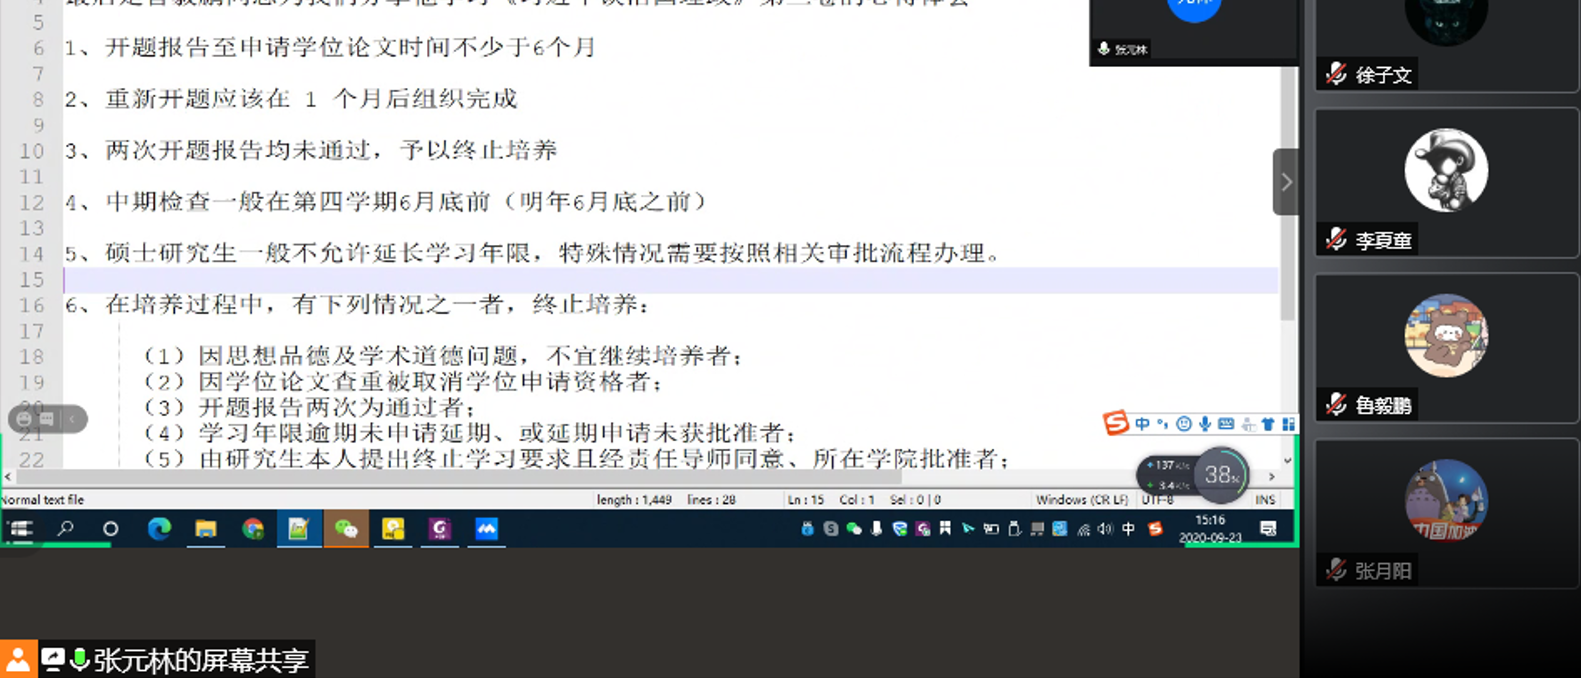The image size is (1581, 678).
Task: Click 鲁毅鹏's muted microphone icon
Action: (1336, 405)
